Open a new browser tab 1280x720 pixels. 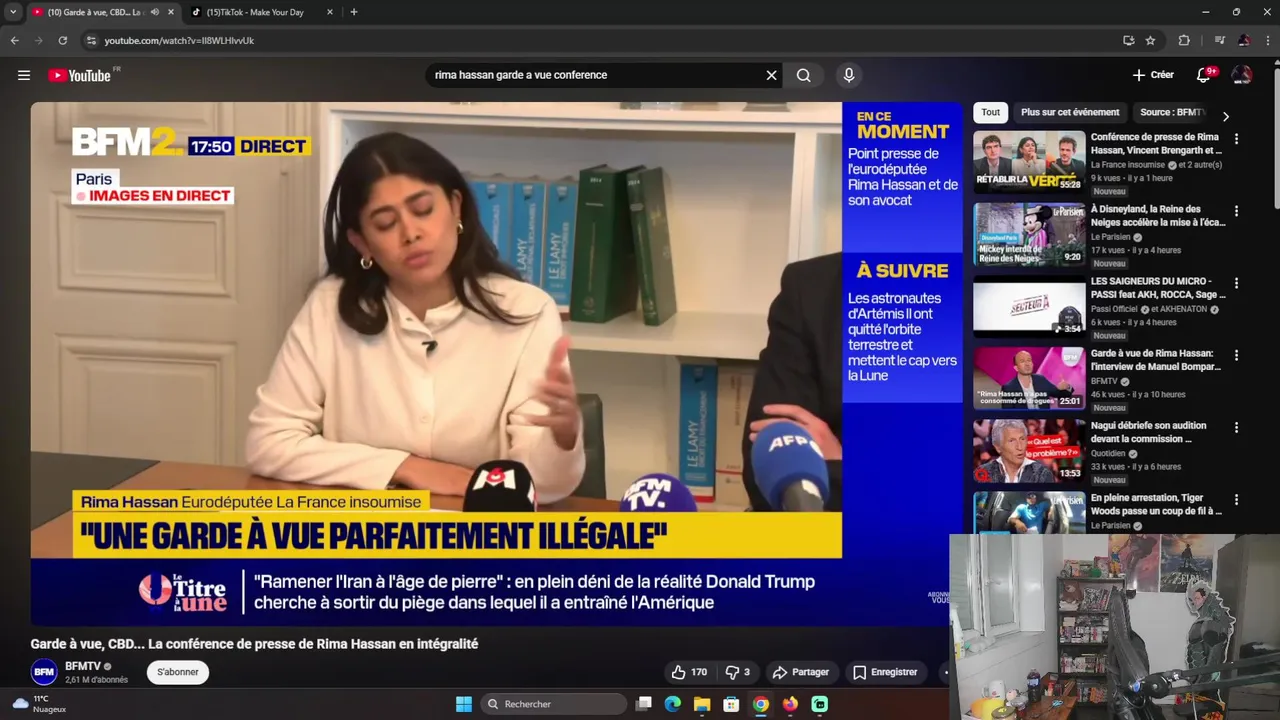point(353,12)
